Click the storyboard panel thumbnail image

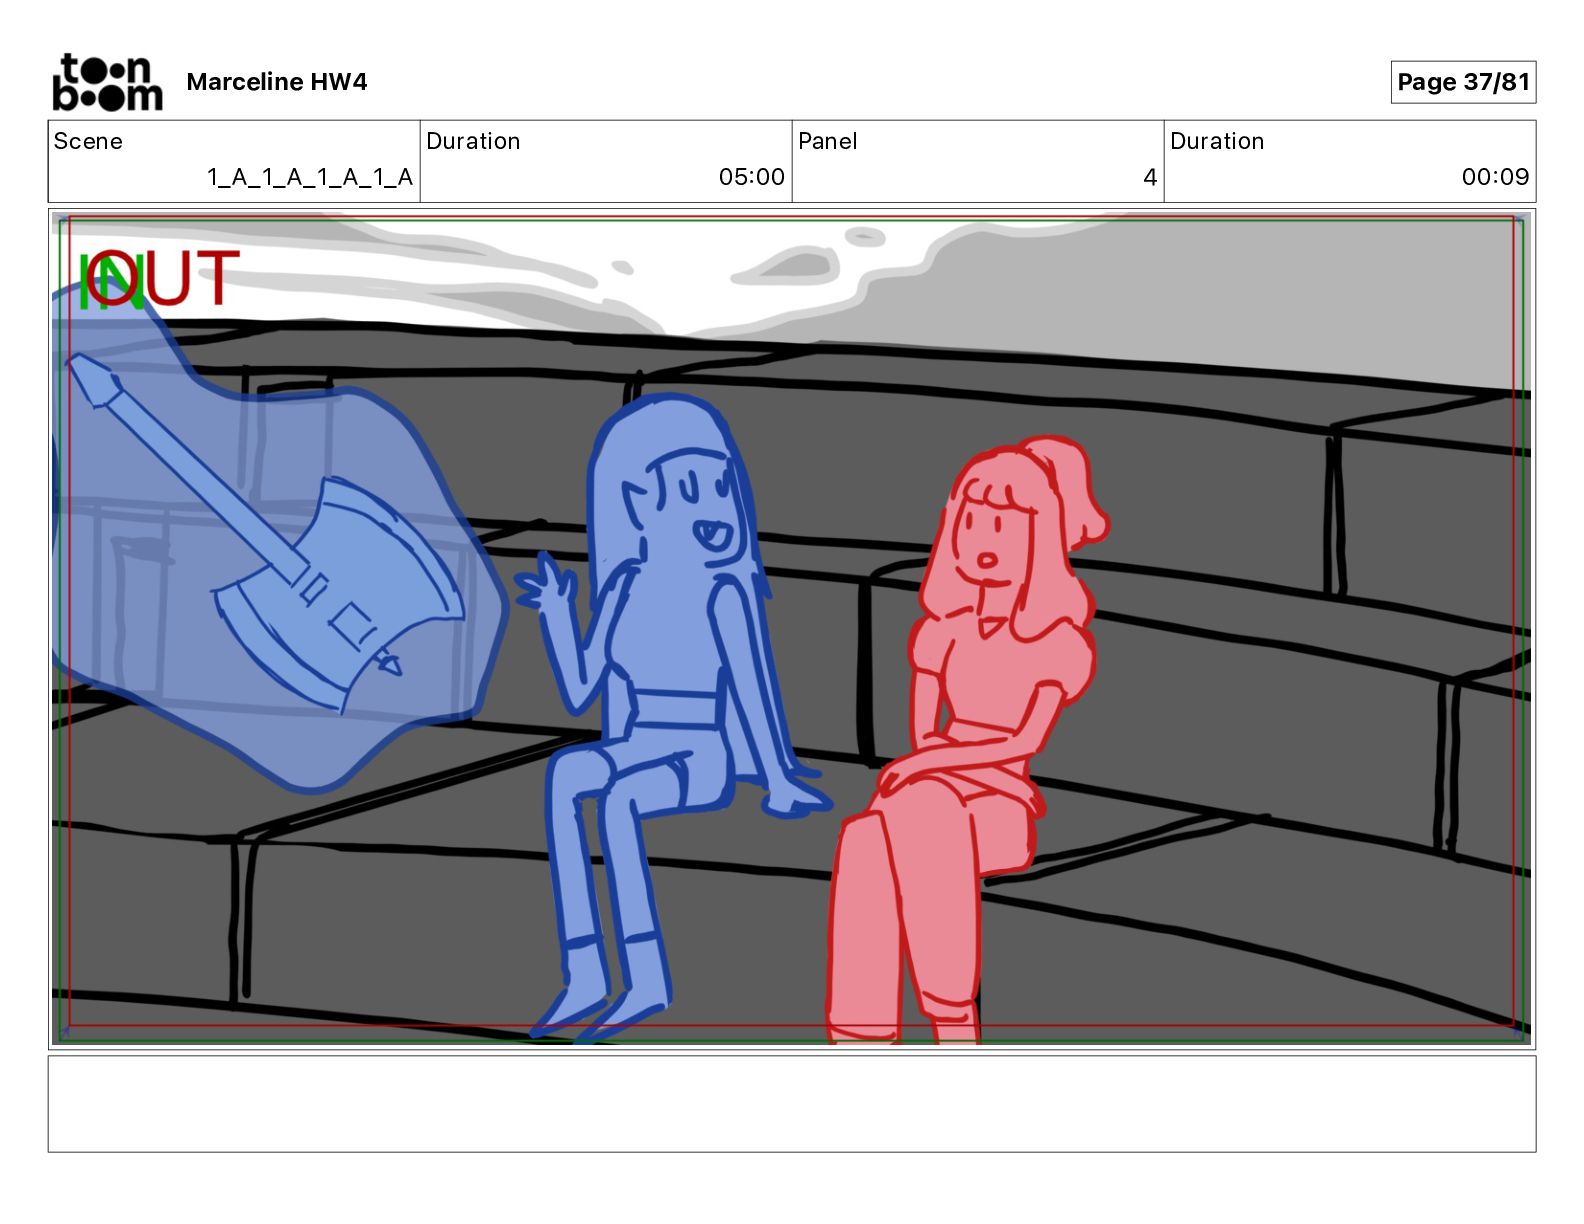coord(792,629)
